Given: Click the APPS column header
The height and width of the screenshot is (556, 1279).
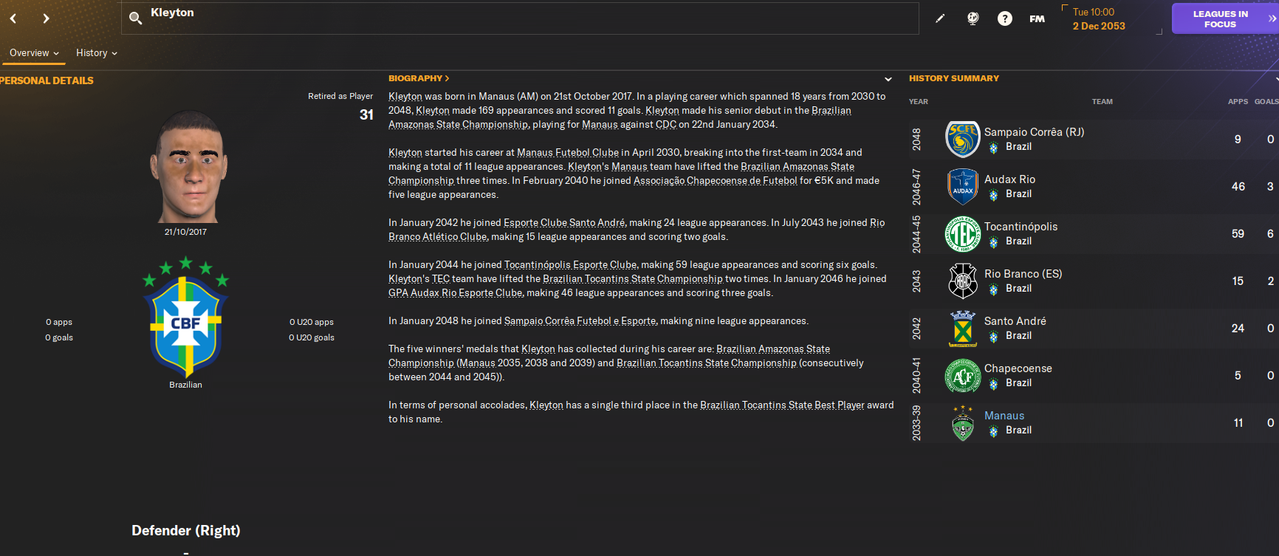Looking at the screenshot, I should [1238, 101].
